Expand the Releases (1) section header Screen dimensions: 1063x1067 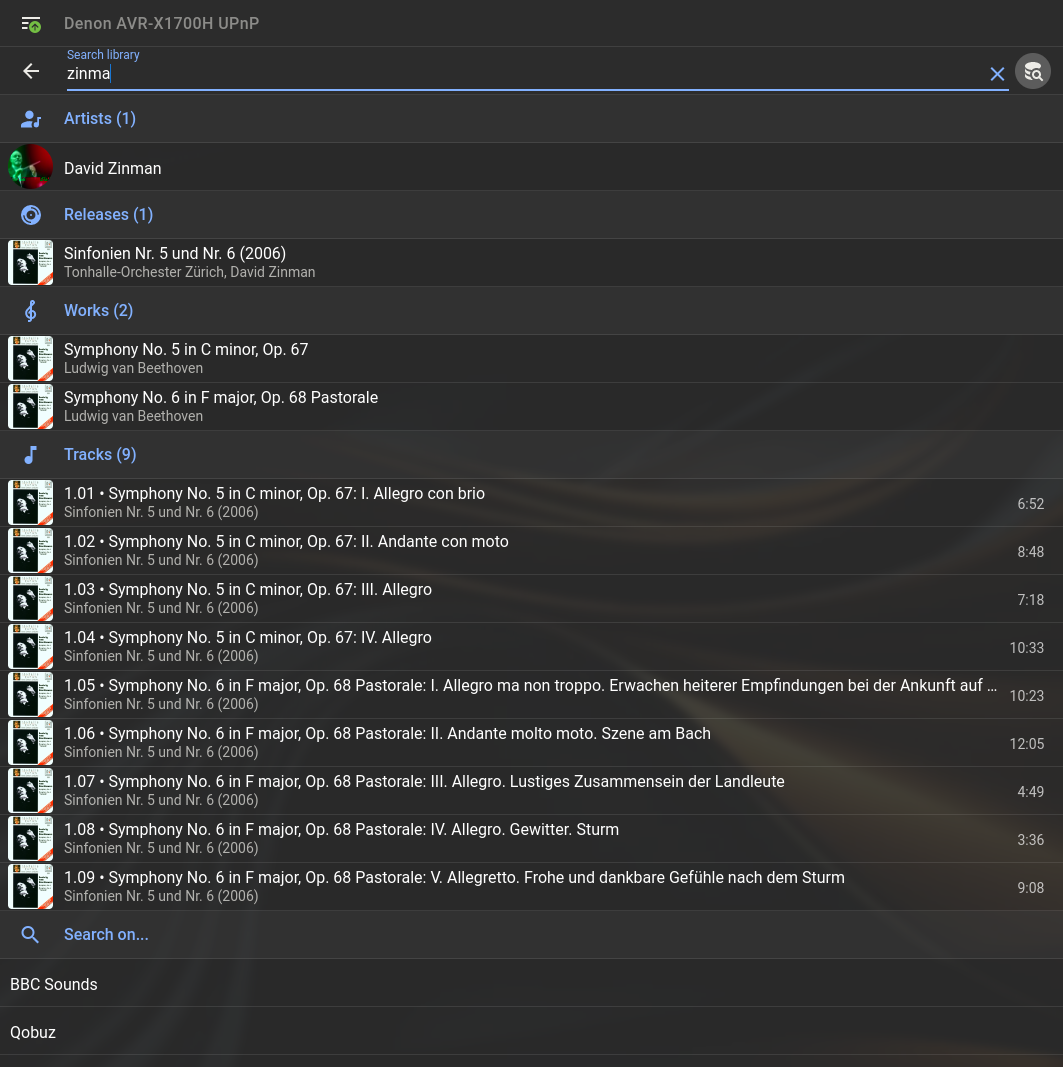pos(108,215)
